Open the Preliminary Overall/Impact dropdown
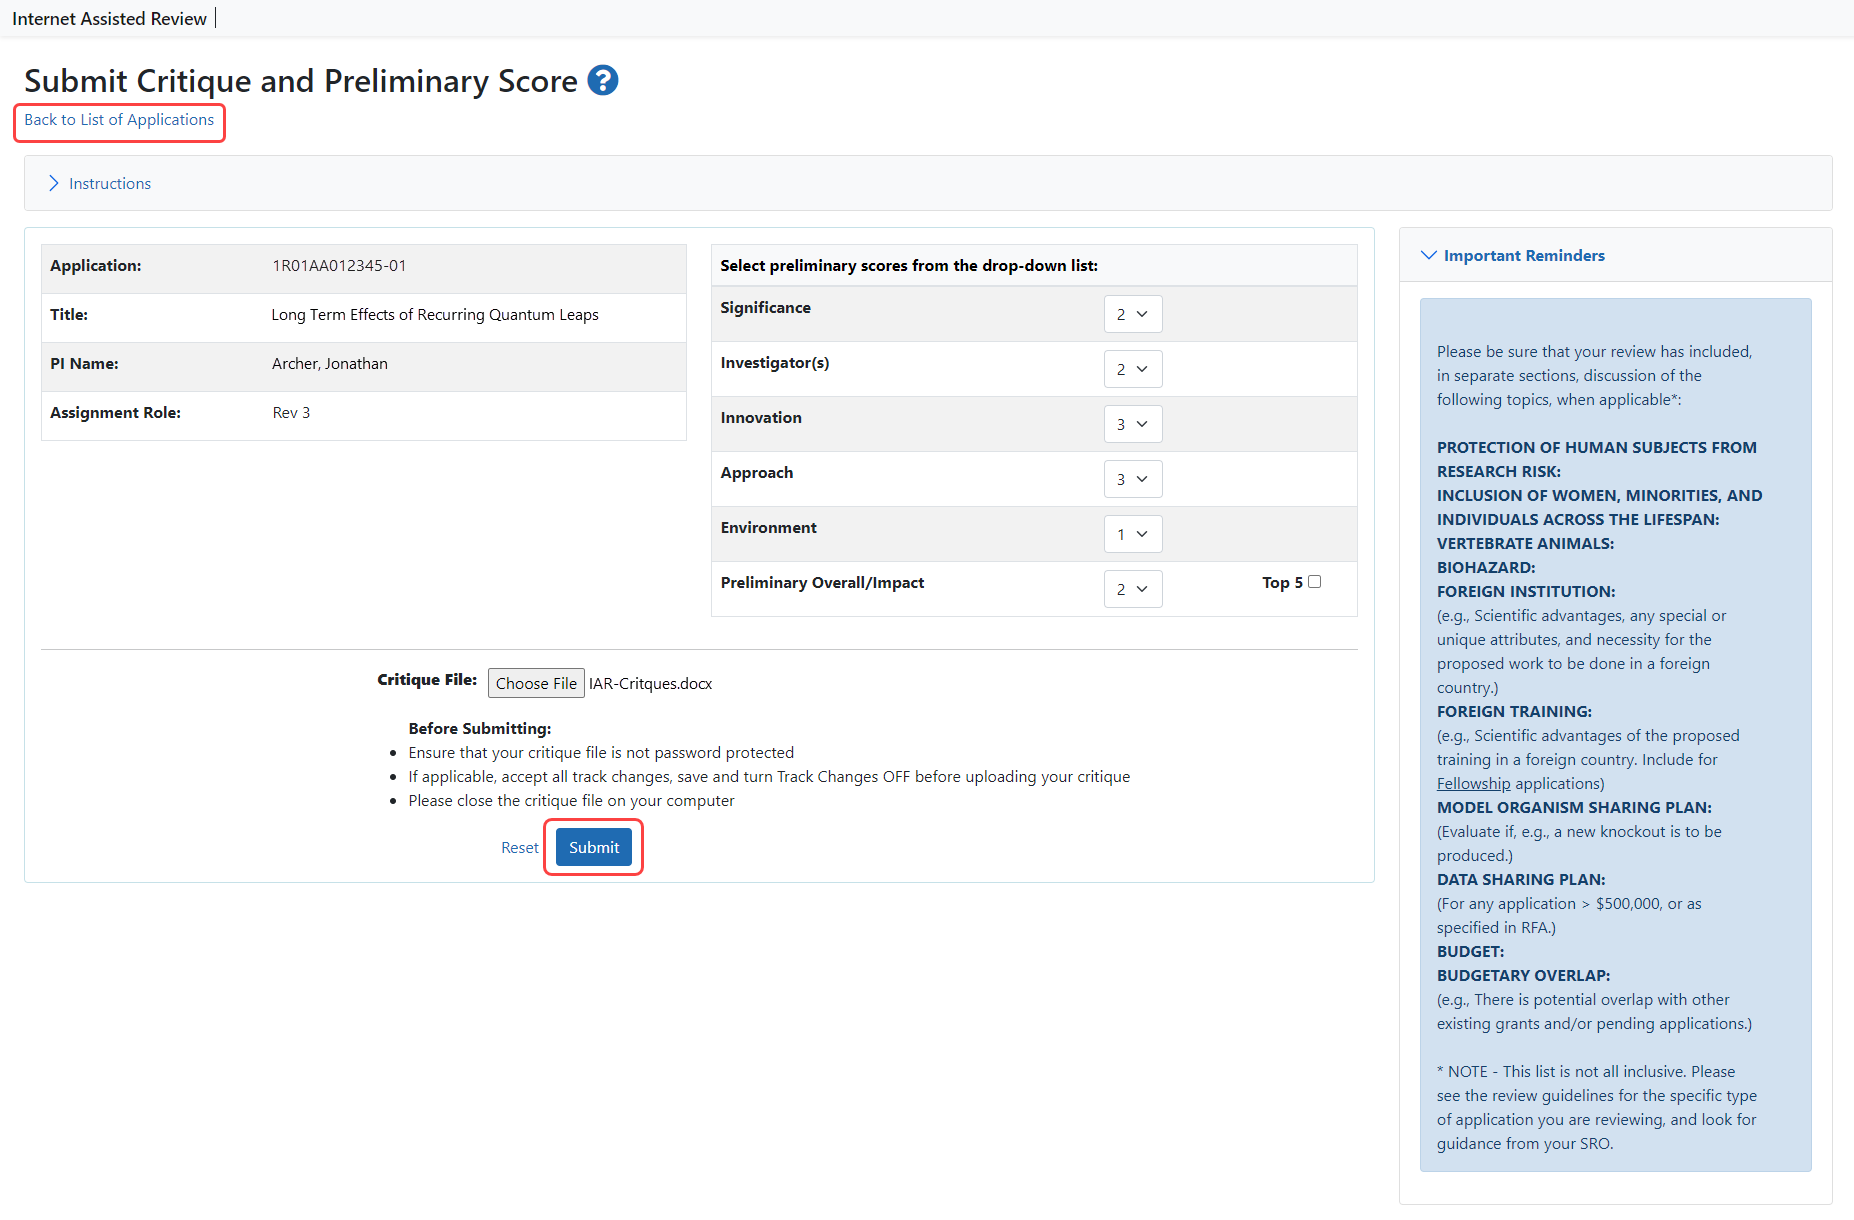1854x1220 pixels. click(1133, 589)
